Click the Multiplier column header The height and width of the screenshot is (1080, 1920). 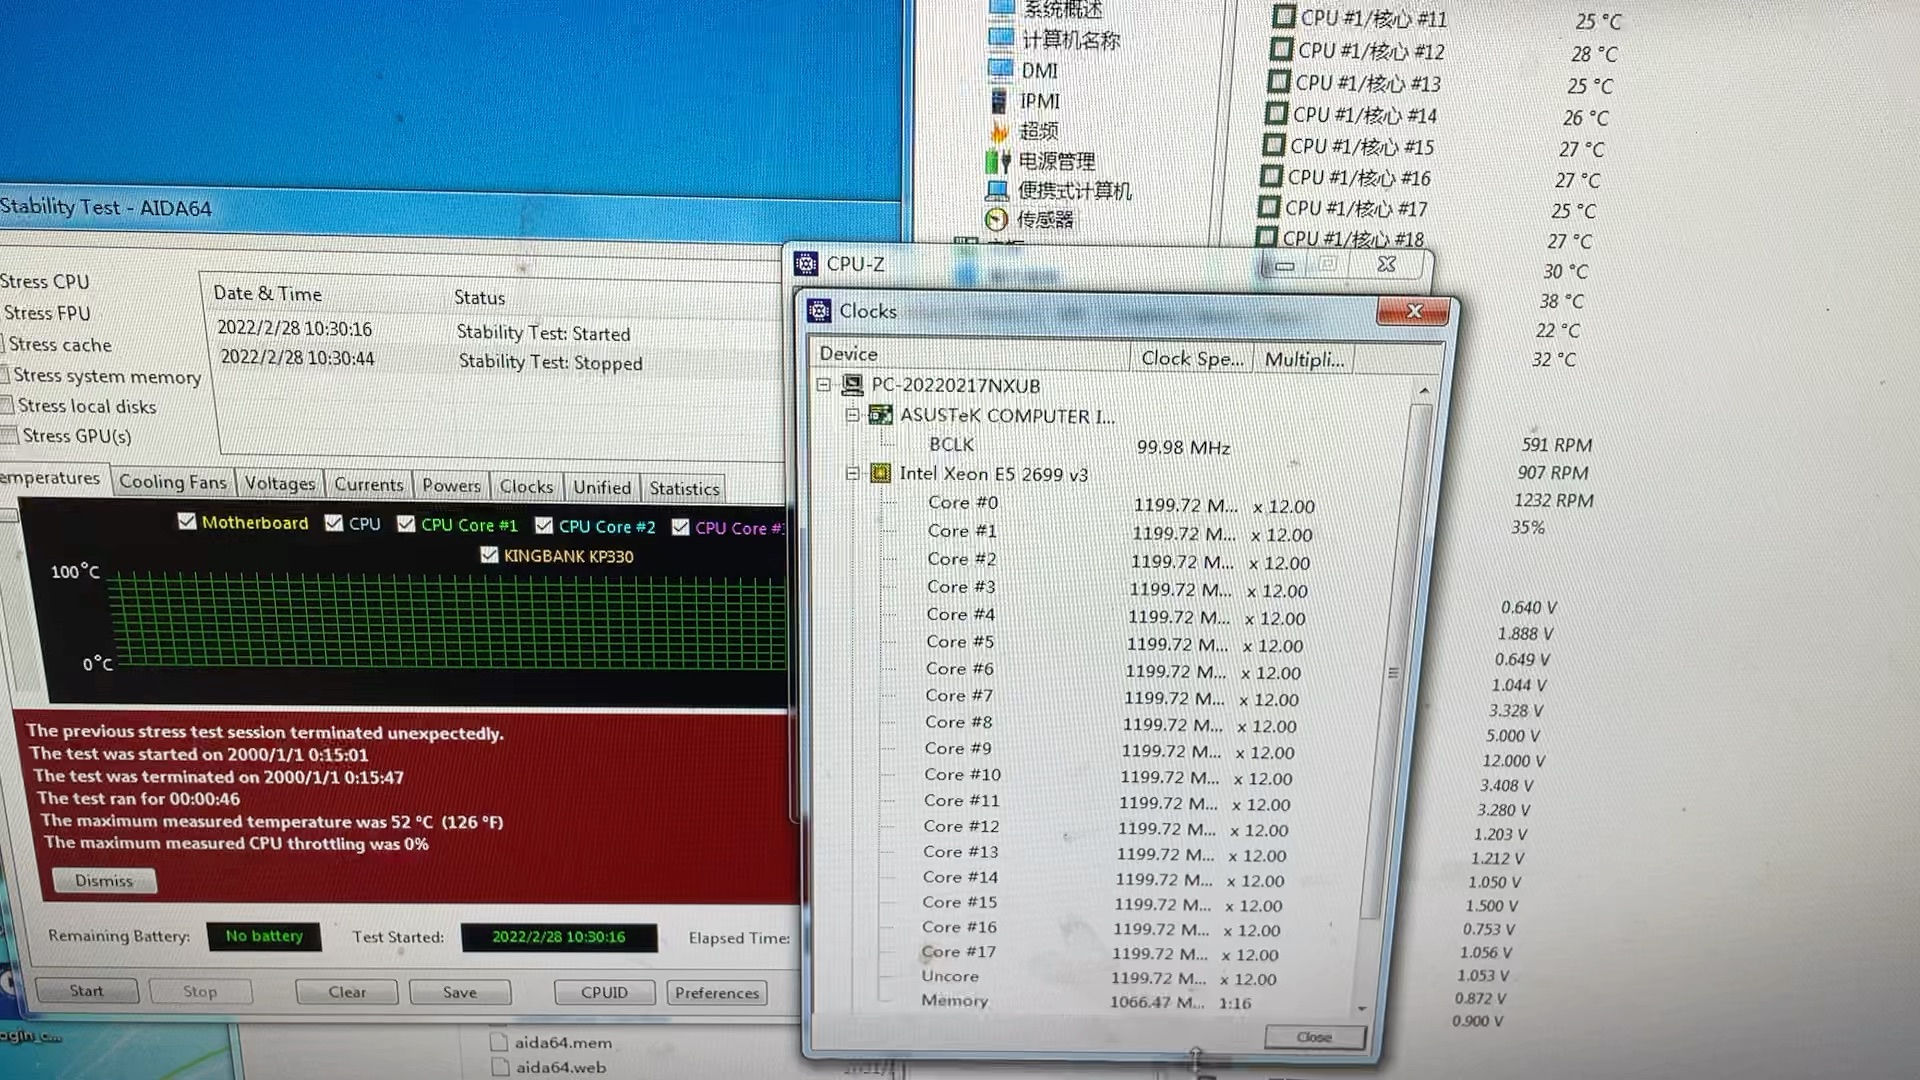pyautogui.click(x=1304, y=359)
